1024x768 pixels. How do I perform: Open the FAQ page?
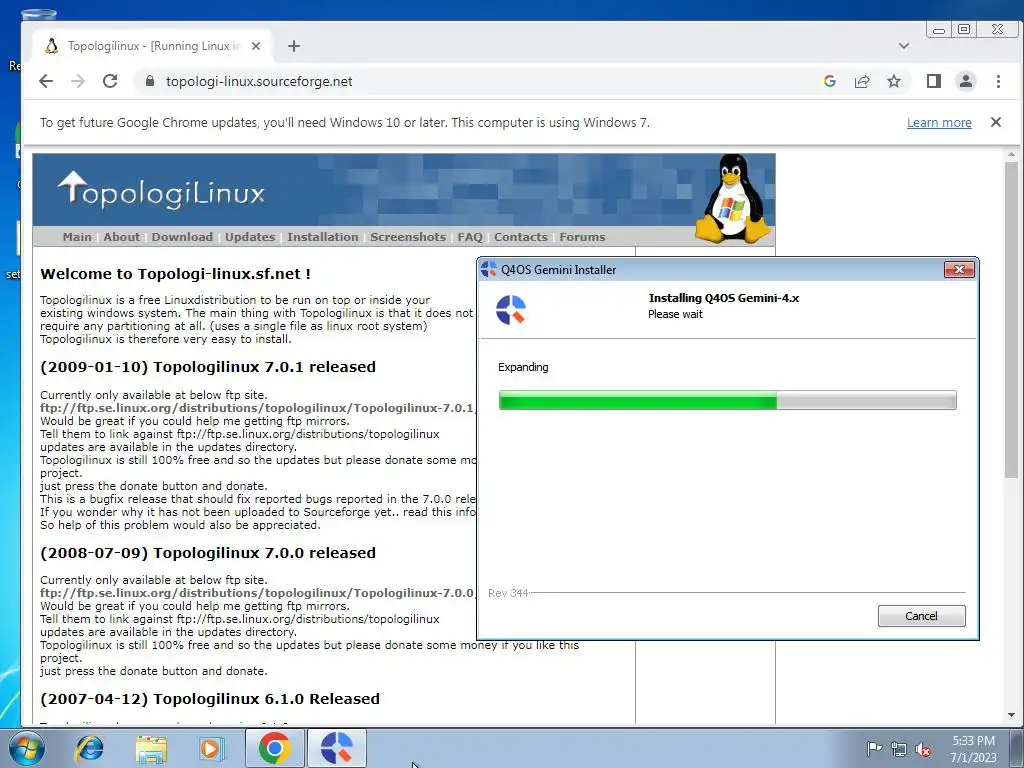(470, 237)
